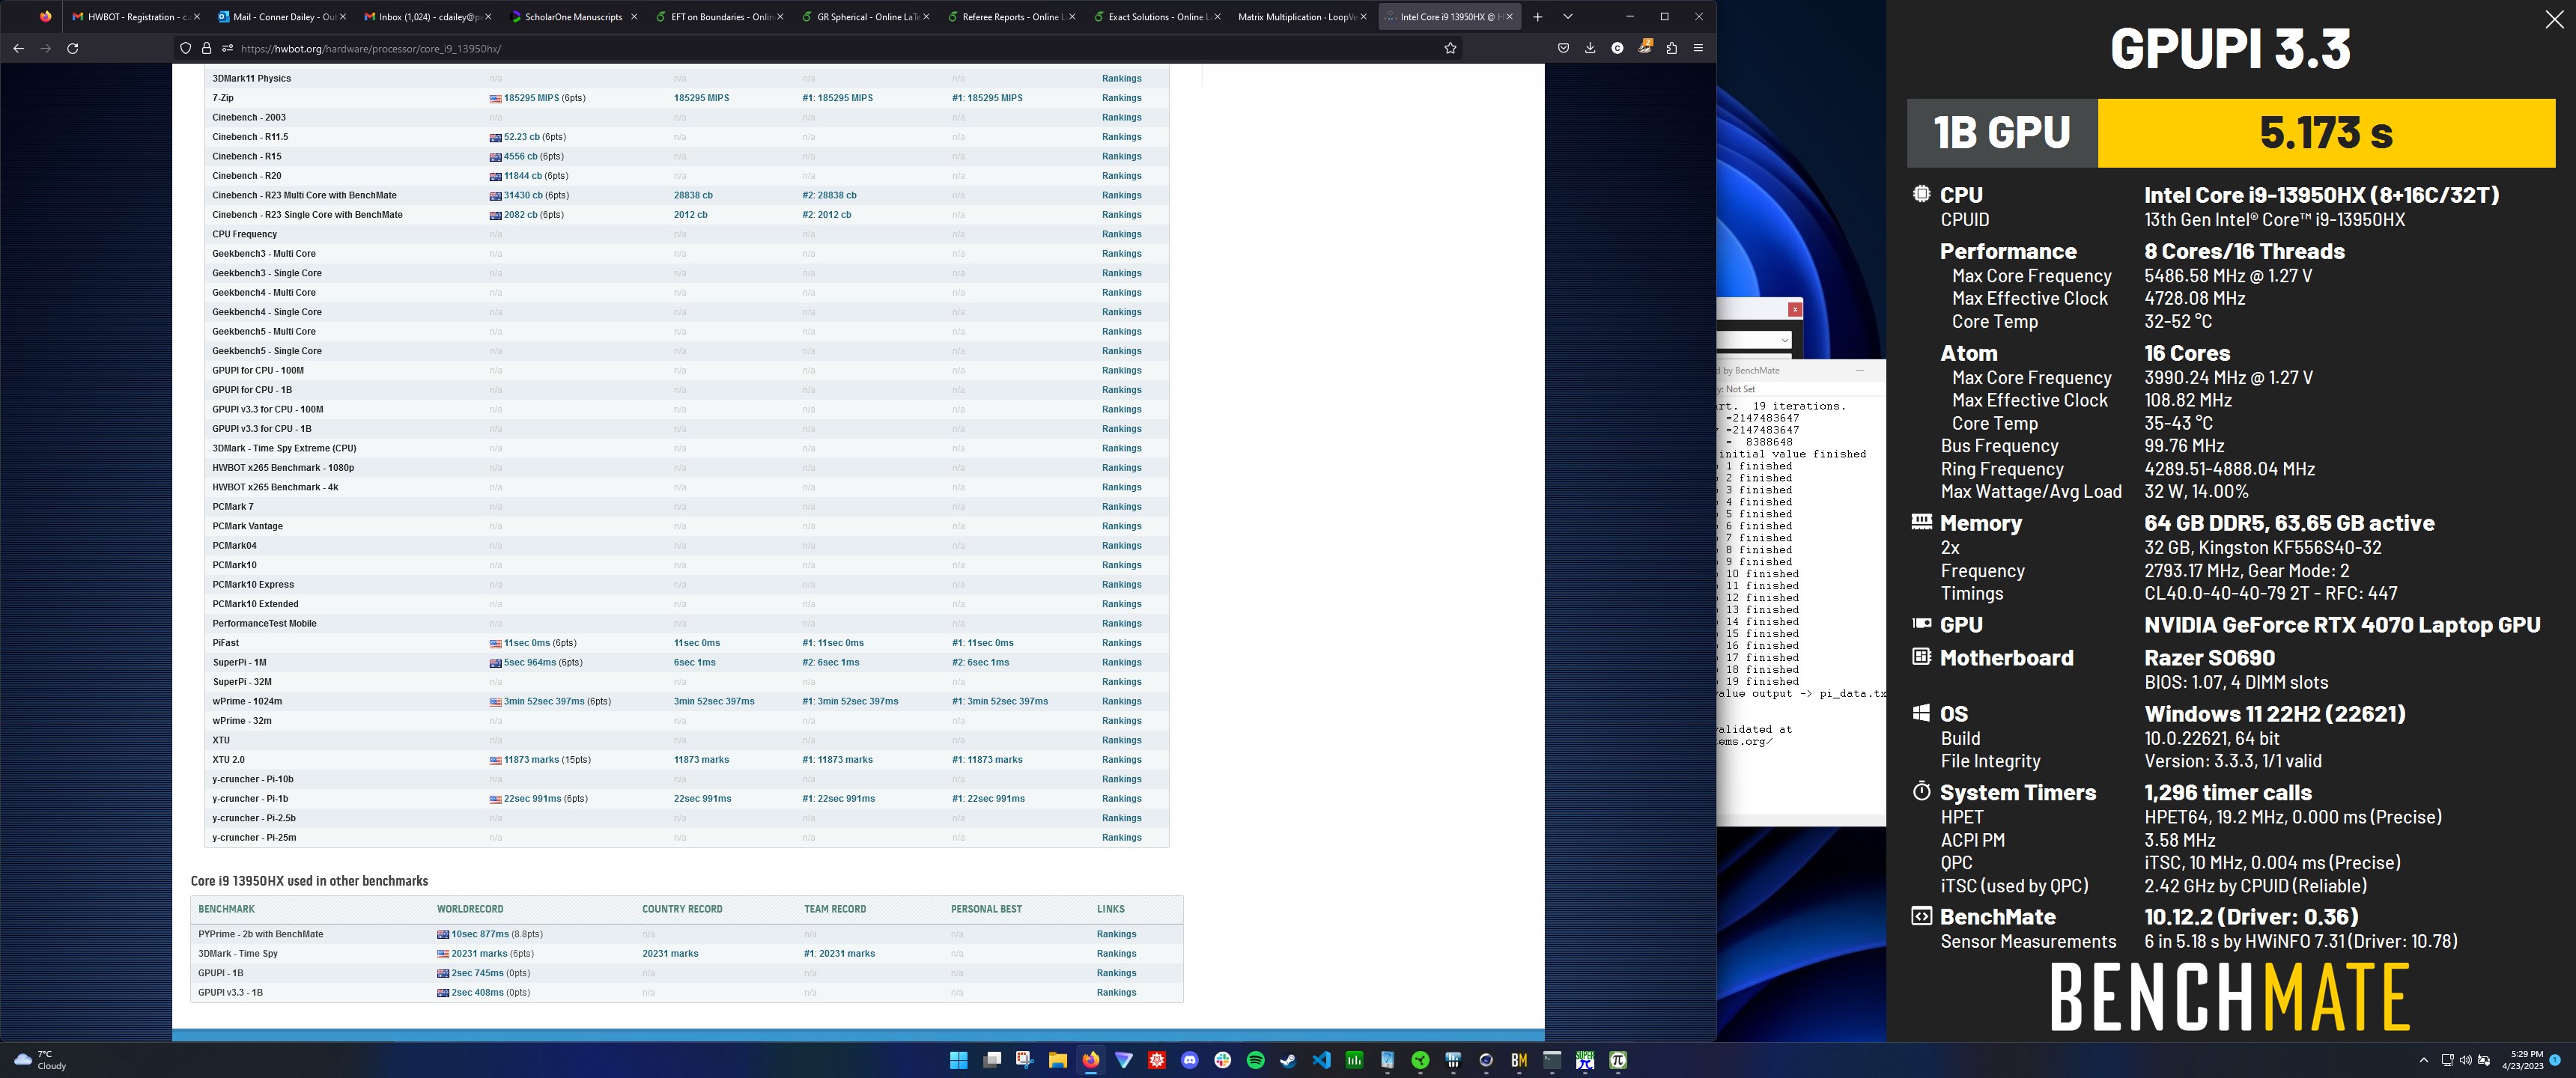Close the BenchMate result overlay
2576x1078 pixels.
click(x=2554, y=20)
